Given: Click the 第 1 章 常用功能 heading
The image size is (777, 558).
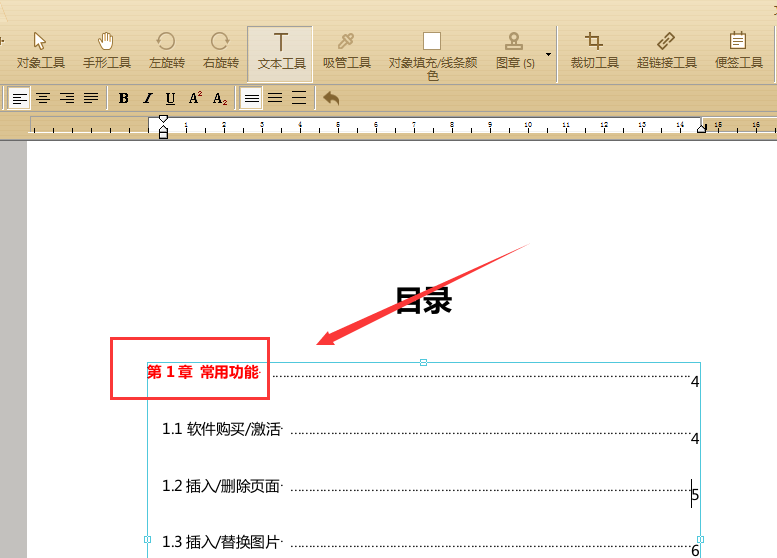Looking at the screenshot, I should click(204, 372).
